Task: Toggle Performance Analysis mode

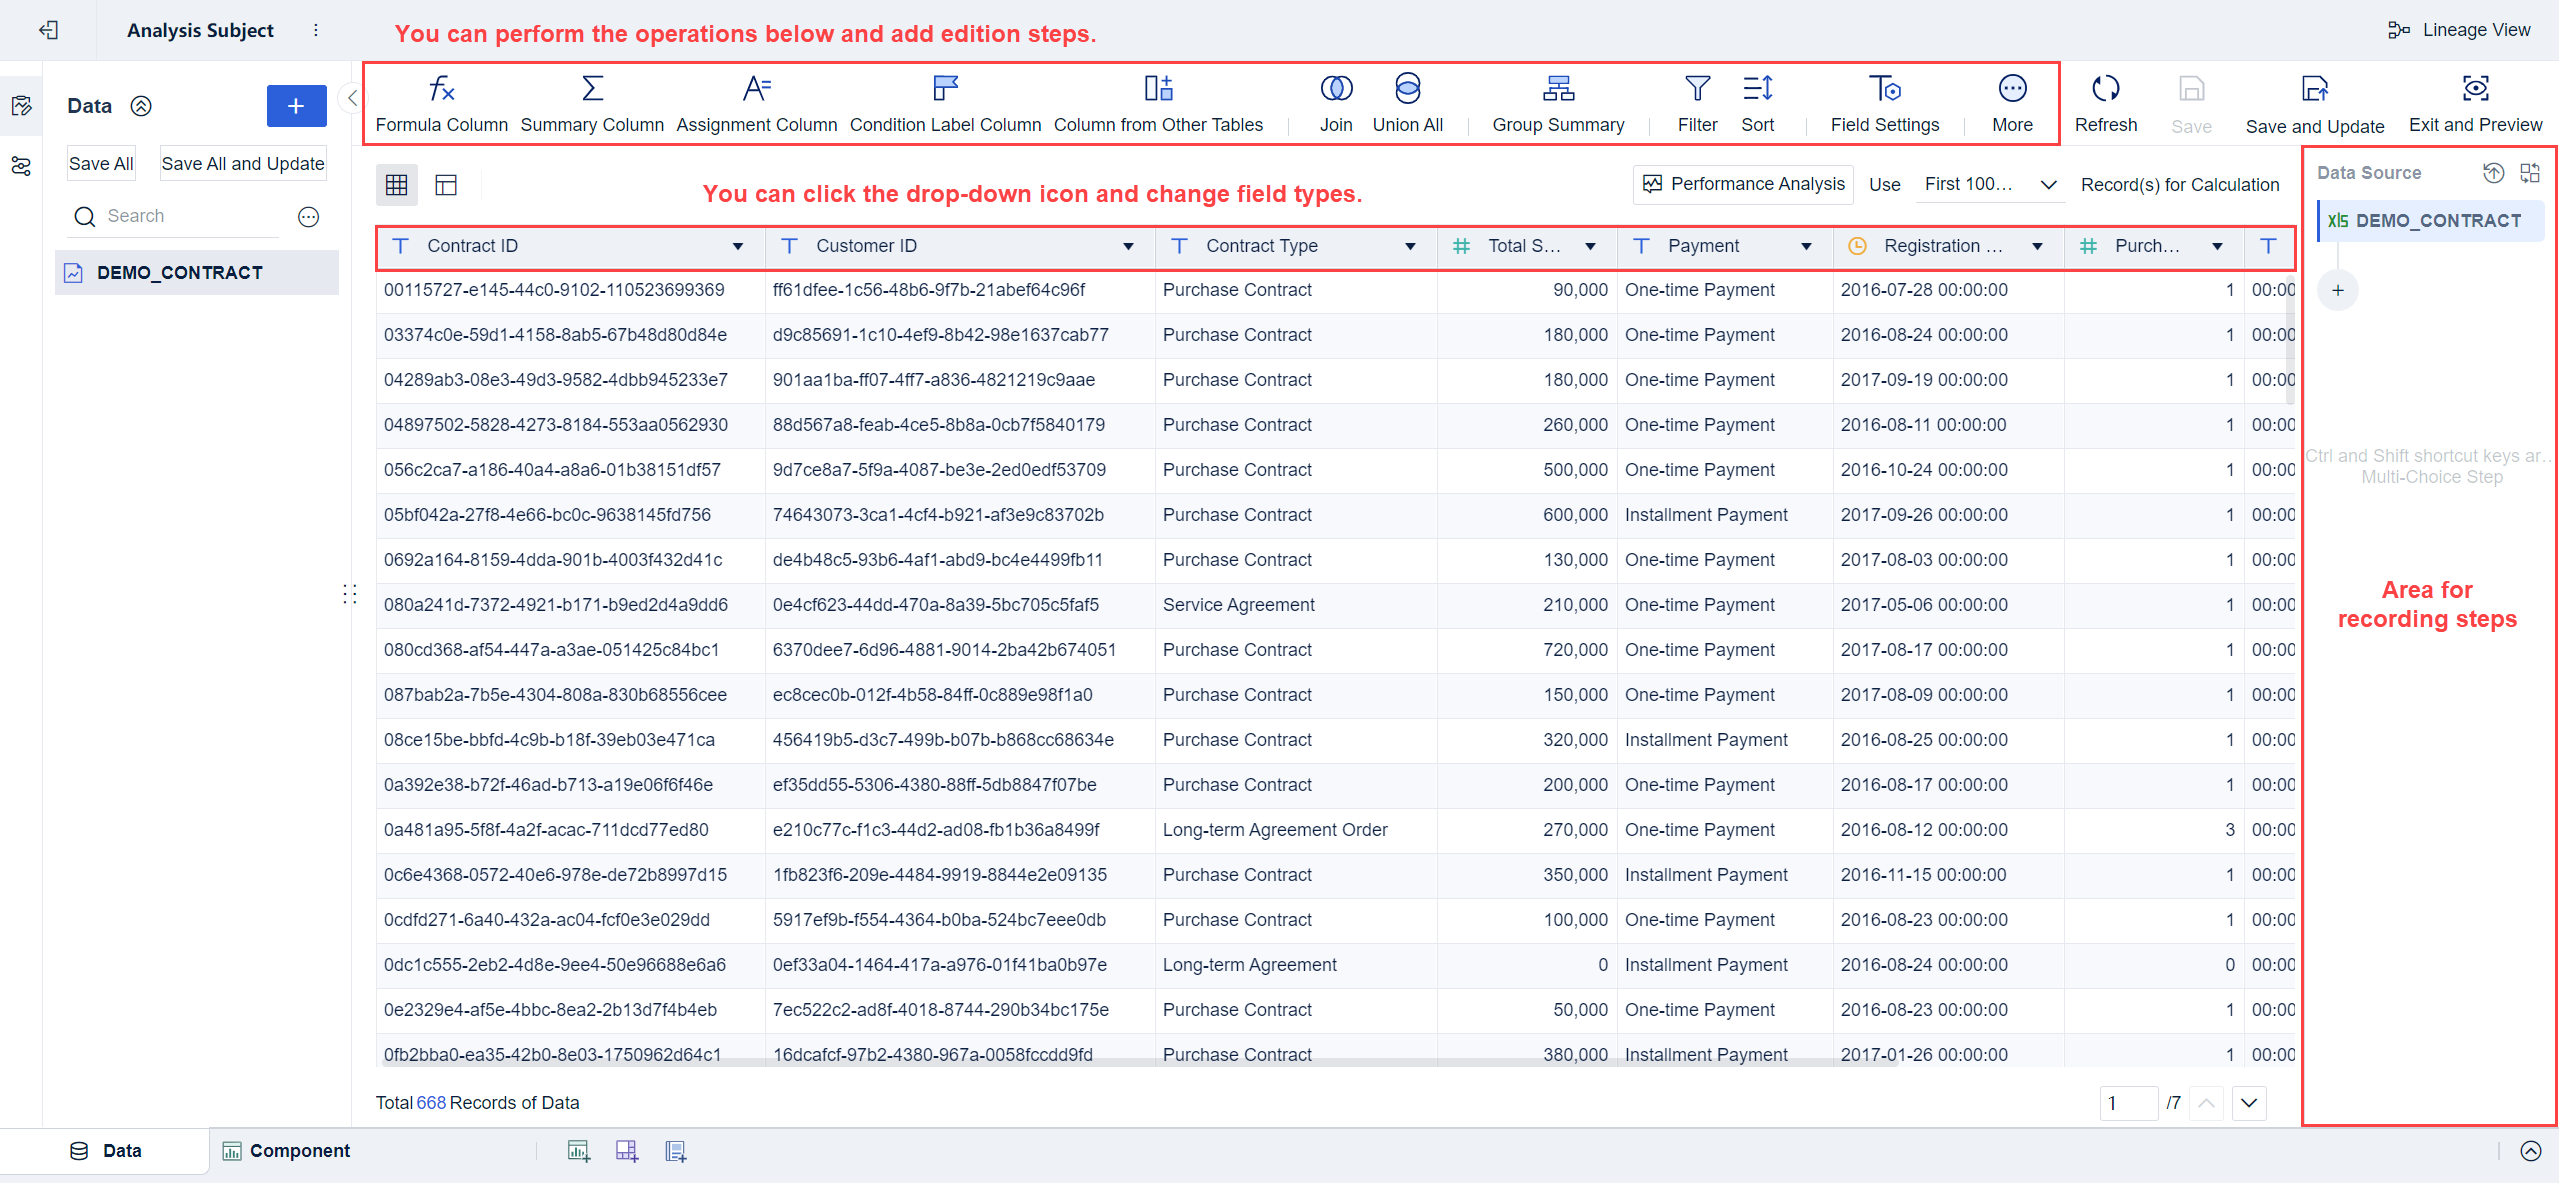Action: (1742, 184)
